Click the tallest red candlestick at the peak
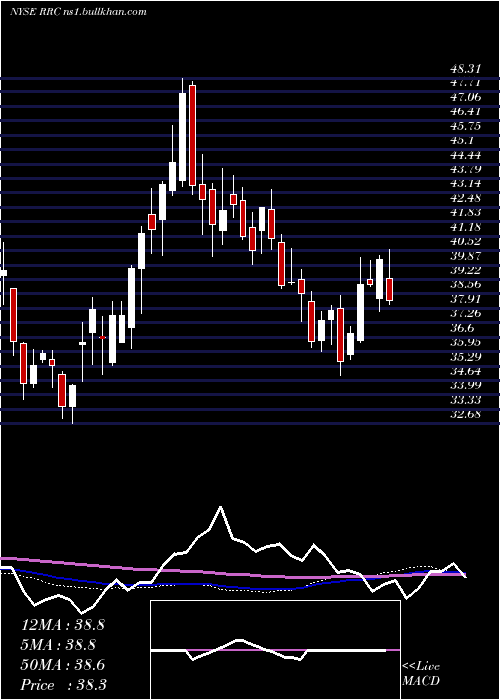This screenshot has width=500, height=700. [192, 135]
